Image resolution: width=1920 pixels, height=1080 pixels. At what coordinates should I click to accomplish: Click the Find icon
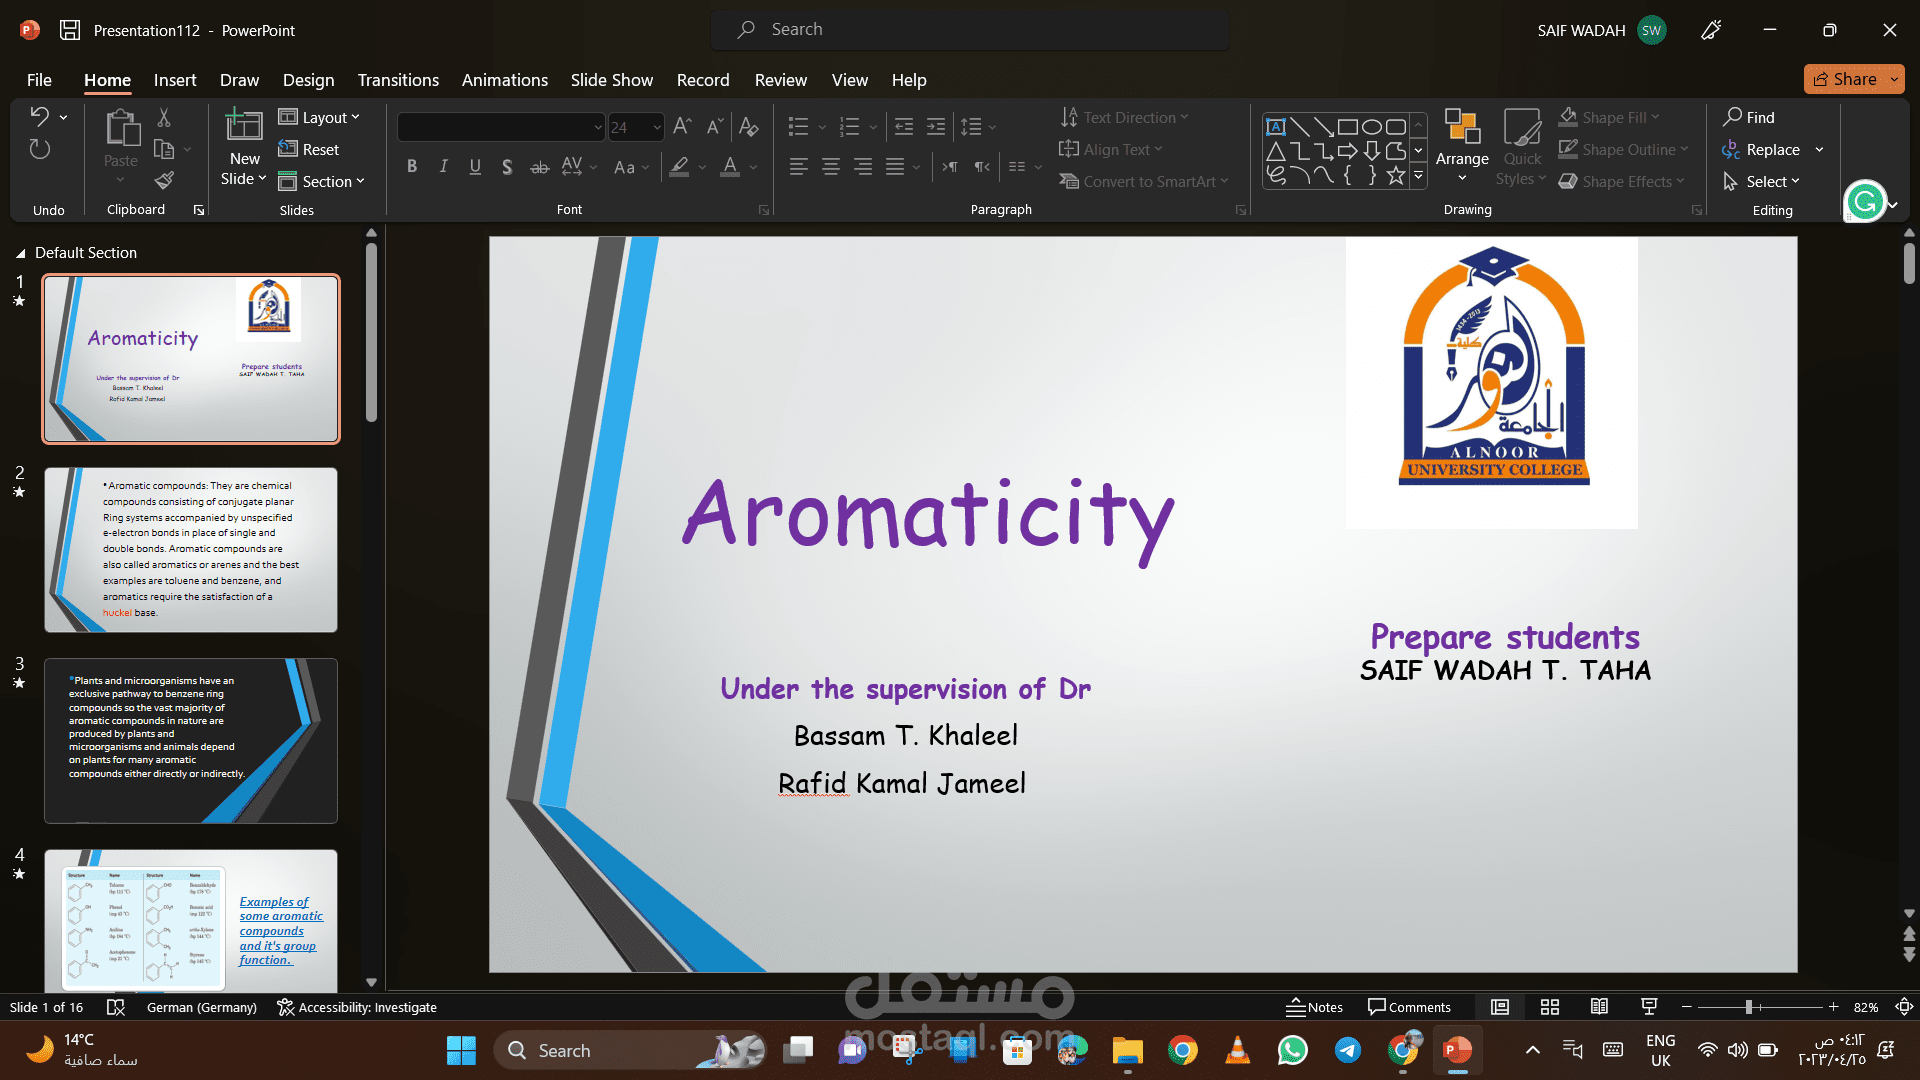coord(1750,117)
